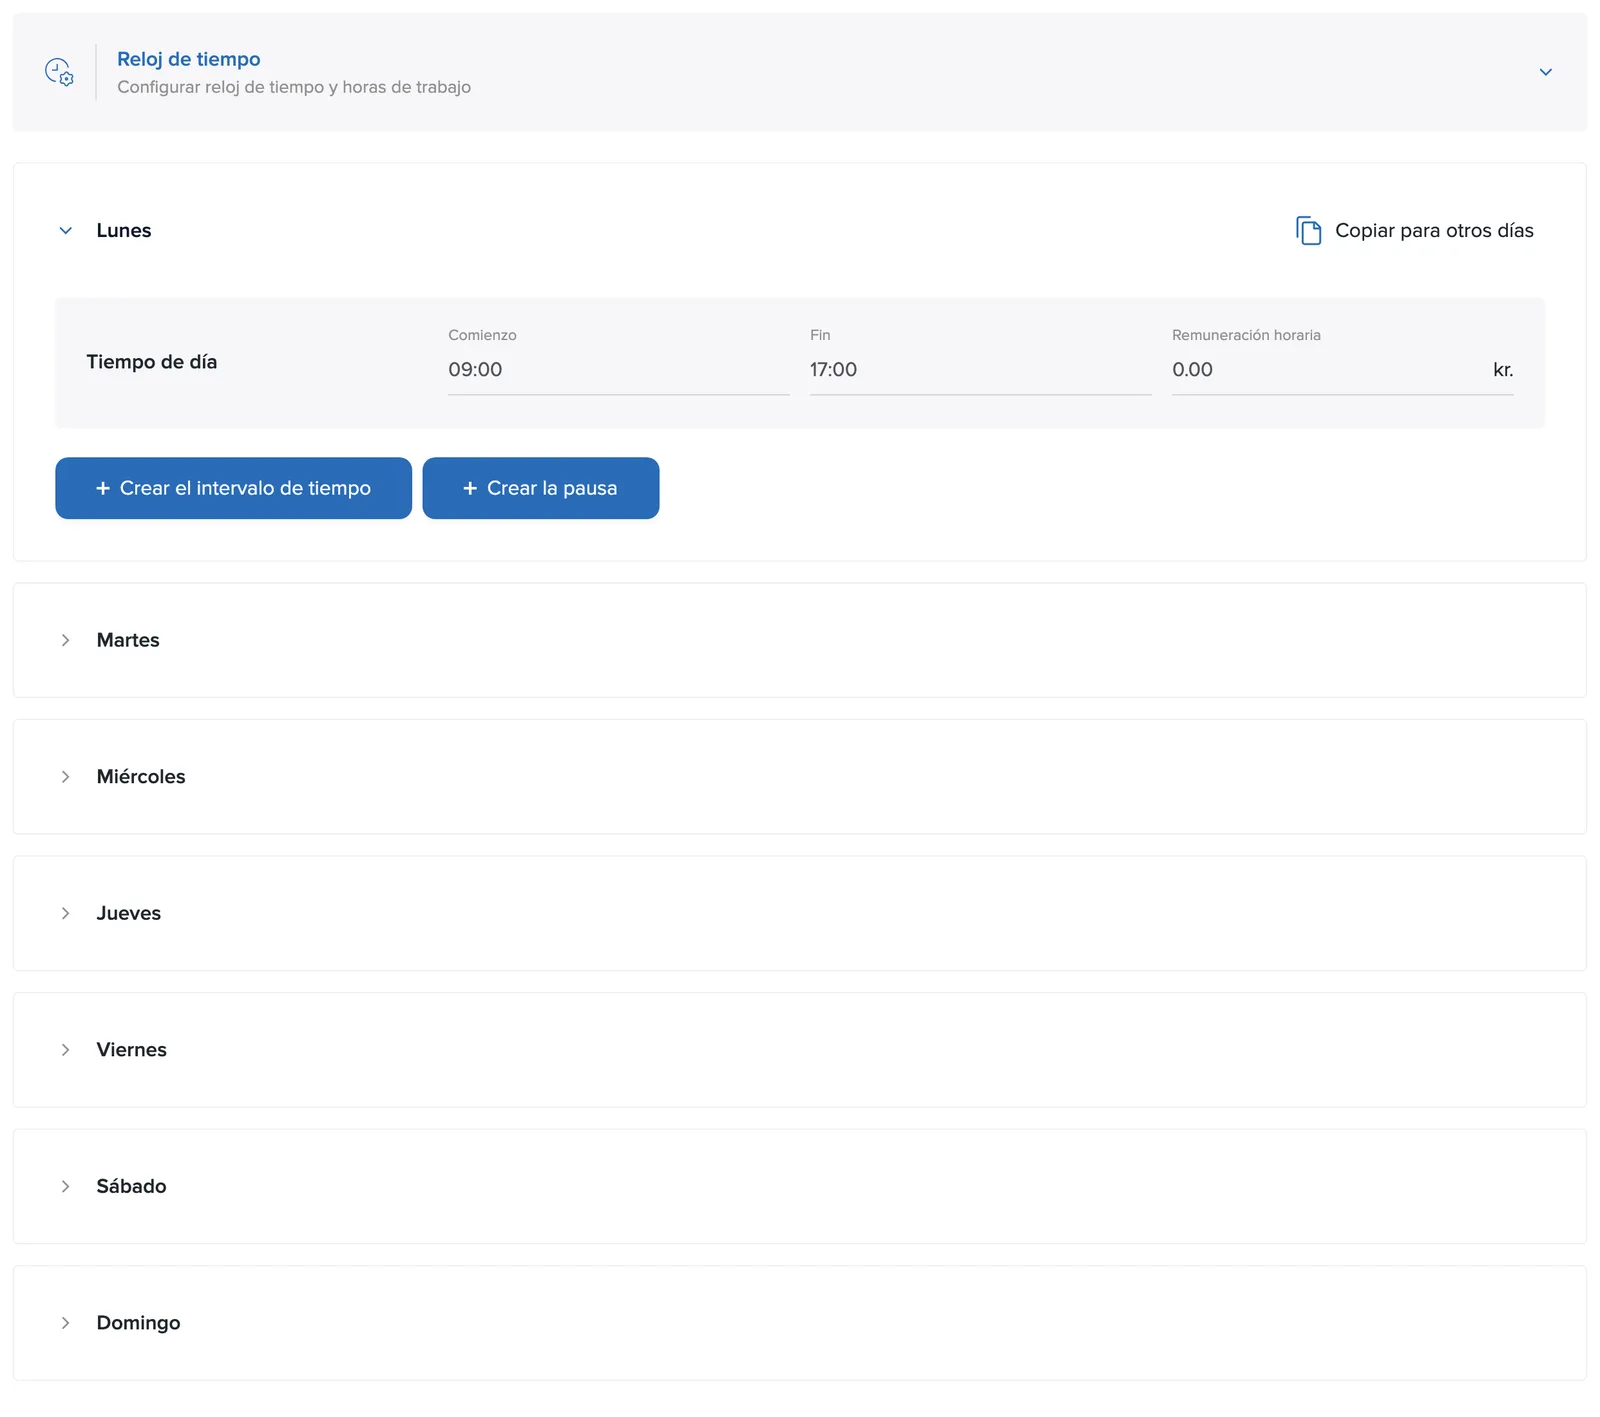The height and width of the screenshot is (1417, 1600).
Task: Expand the Sábado chevron
Action: pos(66,1186)
